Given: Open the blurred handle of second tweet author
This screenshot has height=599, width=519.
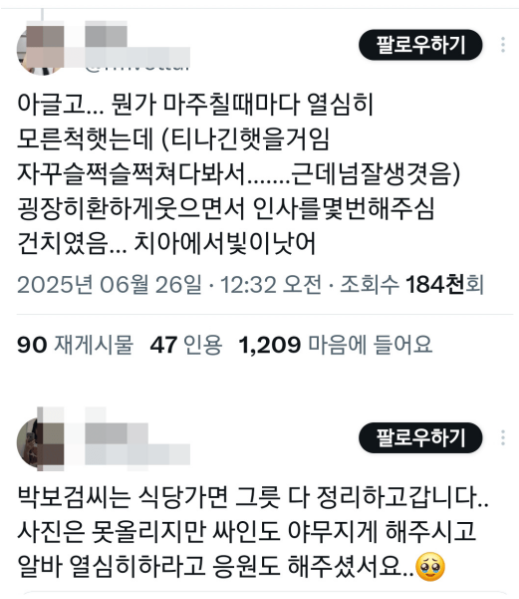Looking at the screenshot, I should pos(137,455).
